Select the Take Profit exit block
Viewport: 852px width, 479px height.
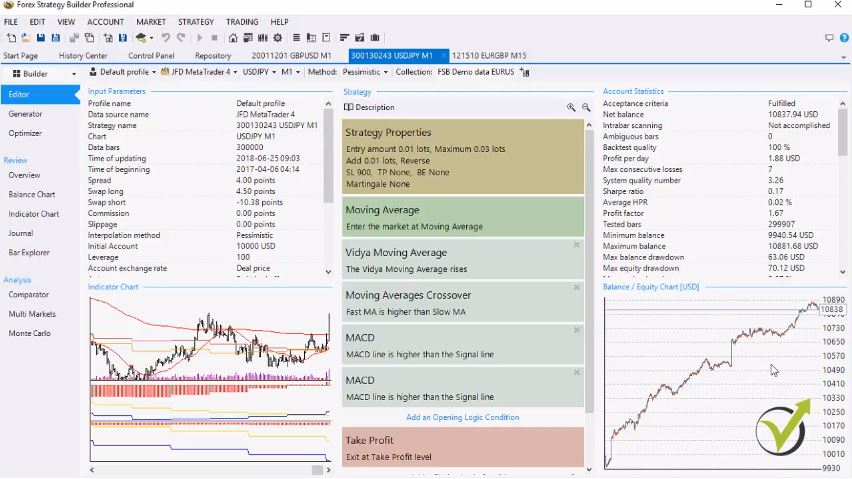[463, 447]
